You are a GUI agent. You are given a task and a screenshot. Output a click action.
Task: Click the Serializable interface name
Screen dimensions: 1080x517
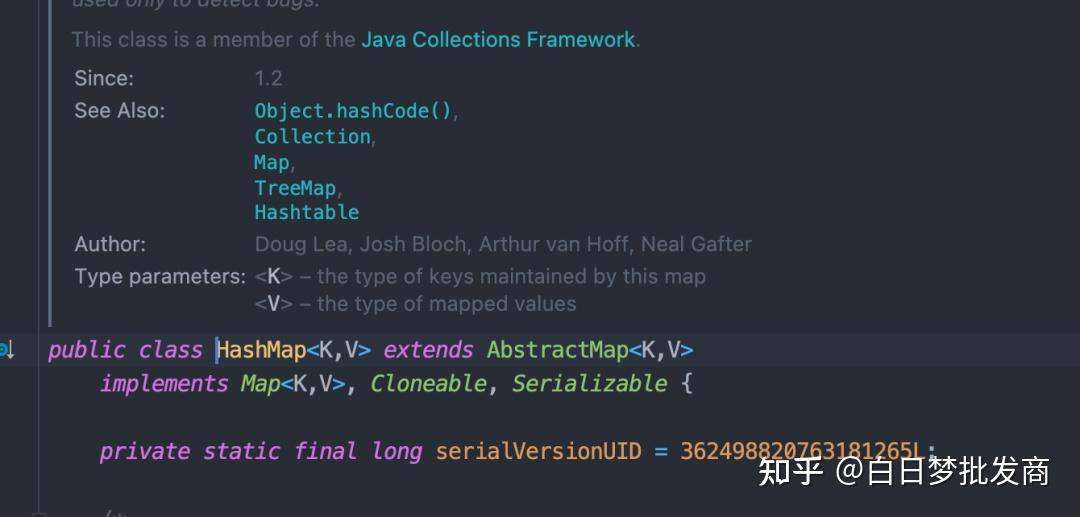click(589, 384)
